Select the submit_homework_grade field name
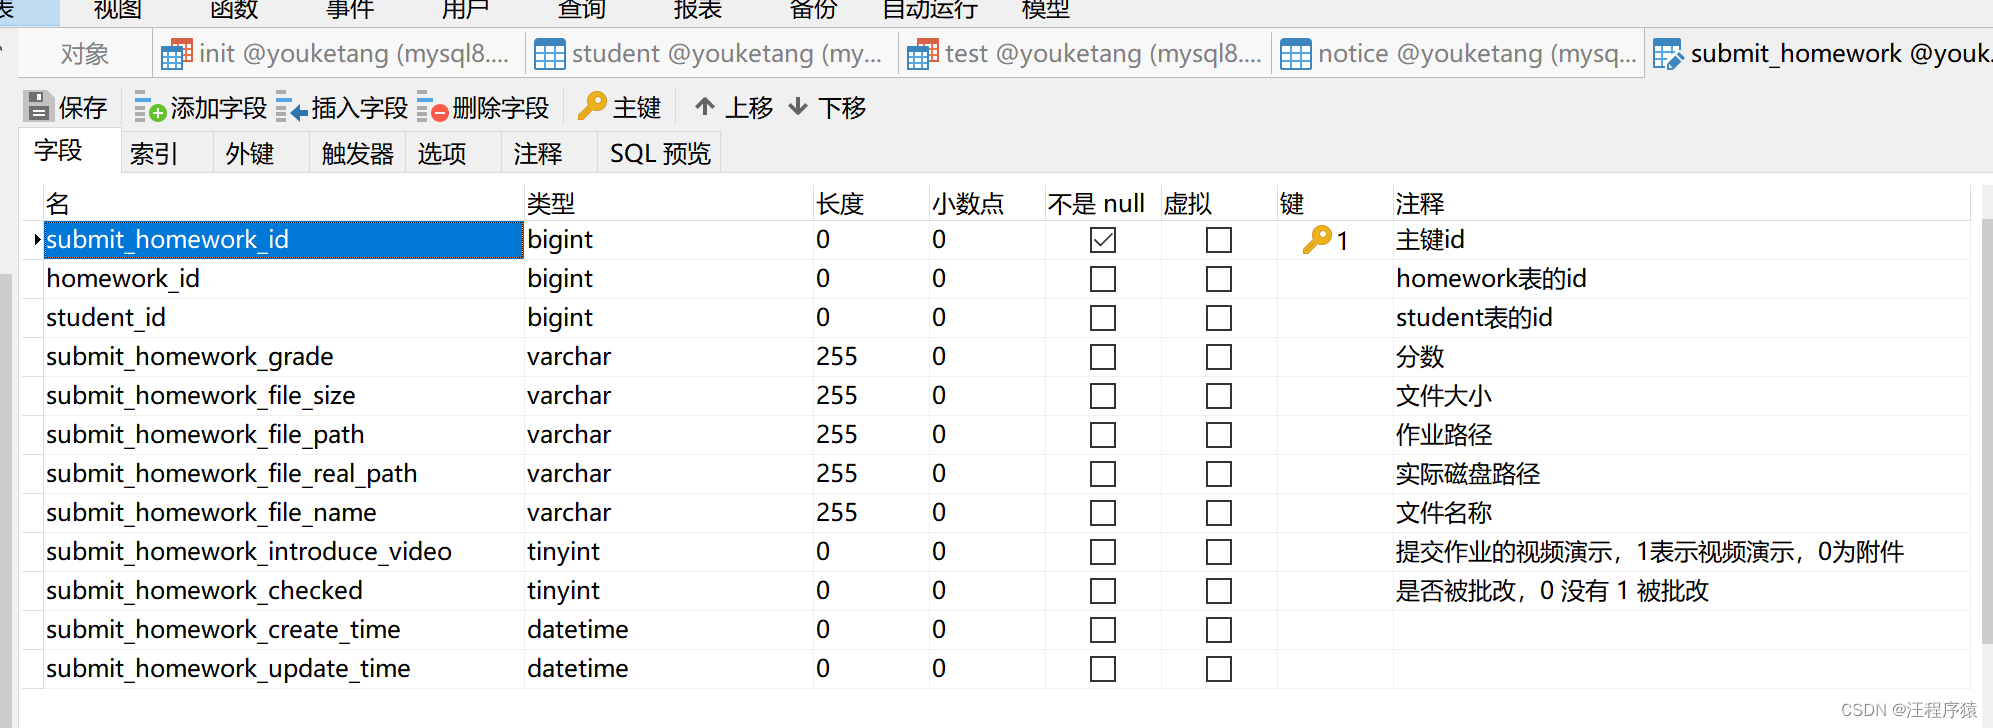The width and height of the screenshot is (1993, 728). [284, 357]
